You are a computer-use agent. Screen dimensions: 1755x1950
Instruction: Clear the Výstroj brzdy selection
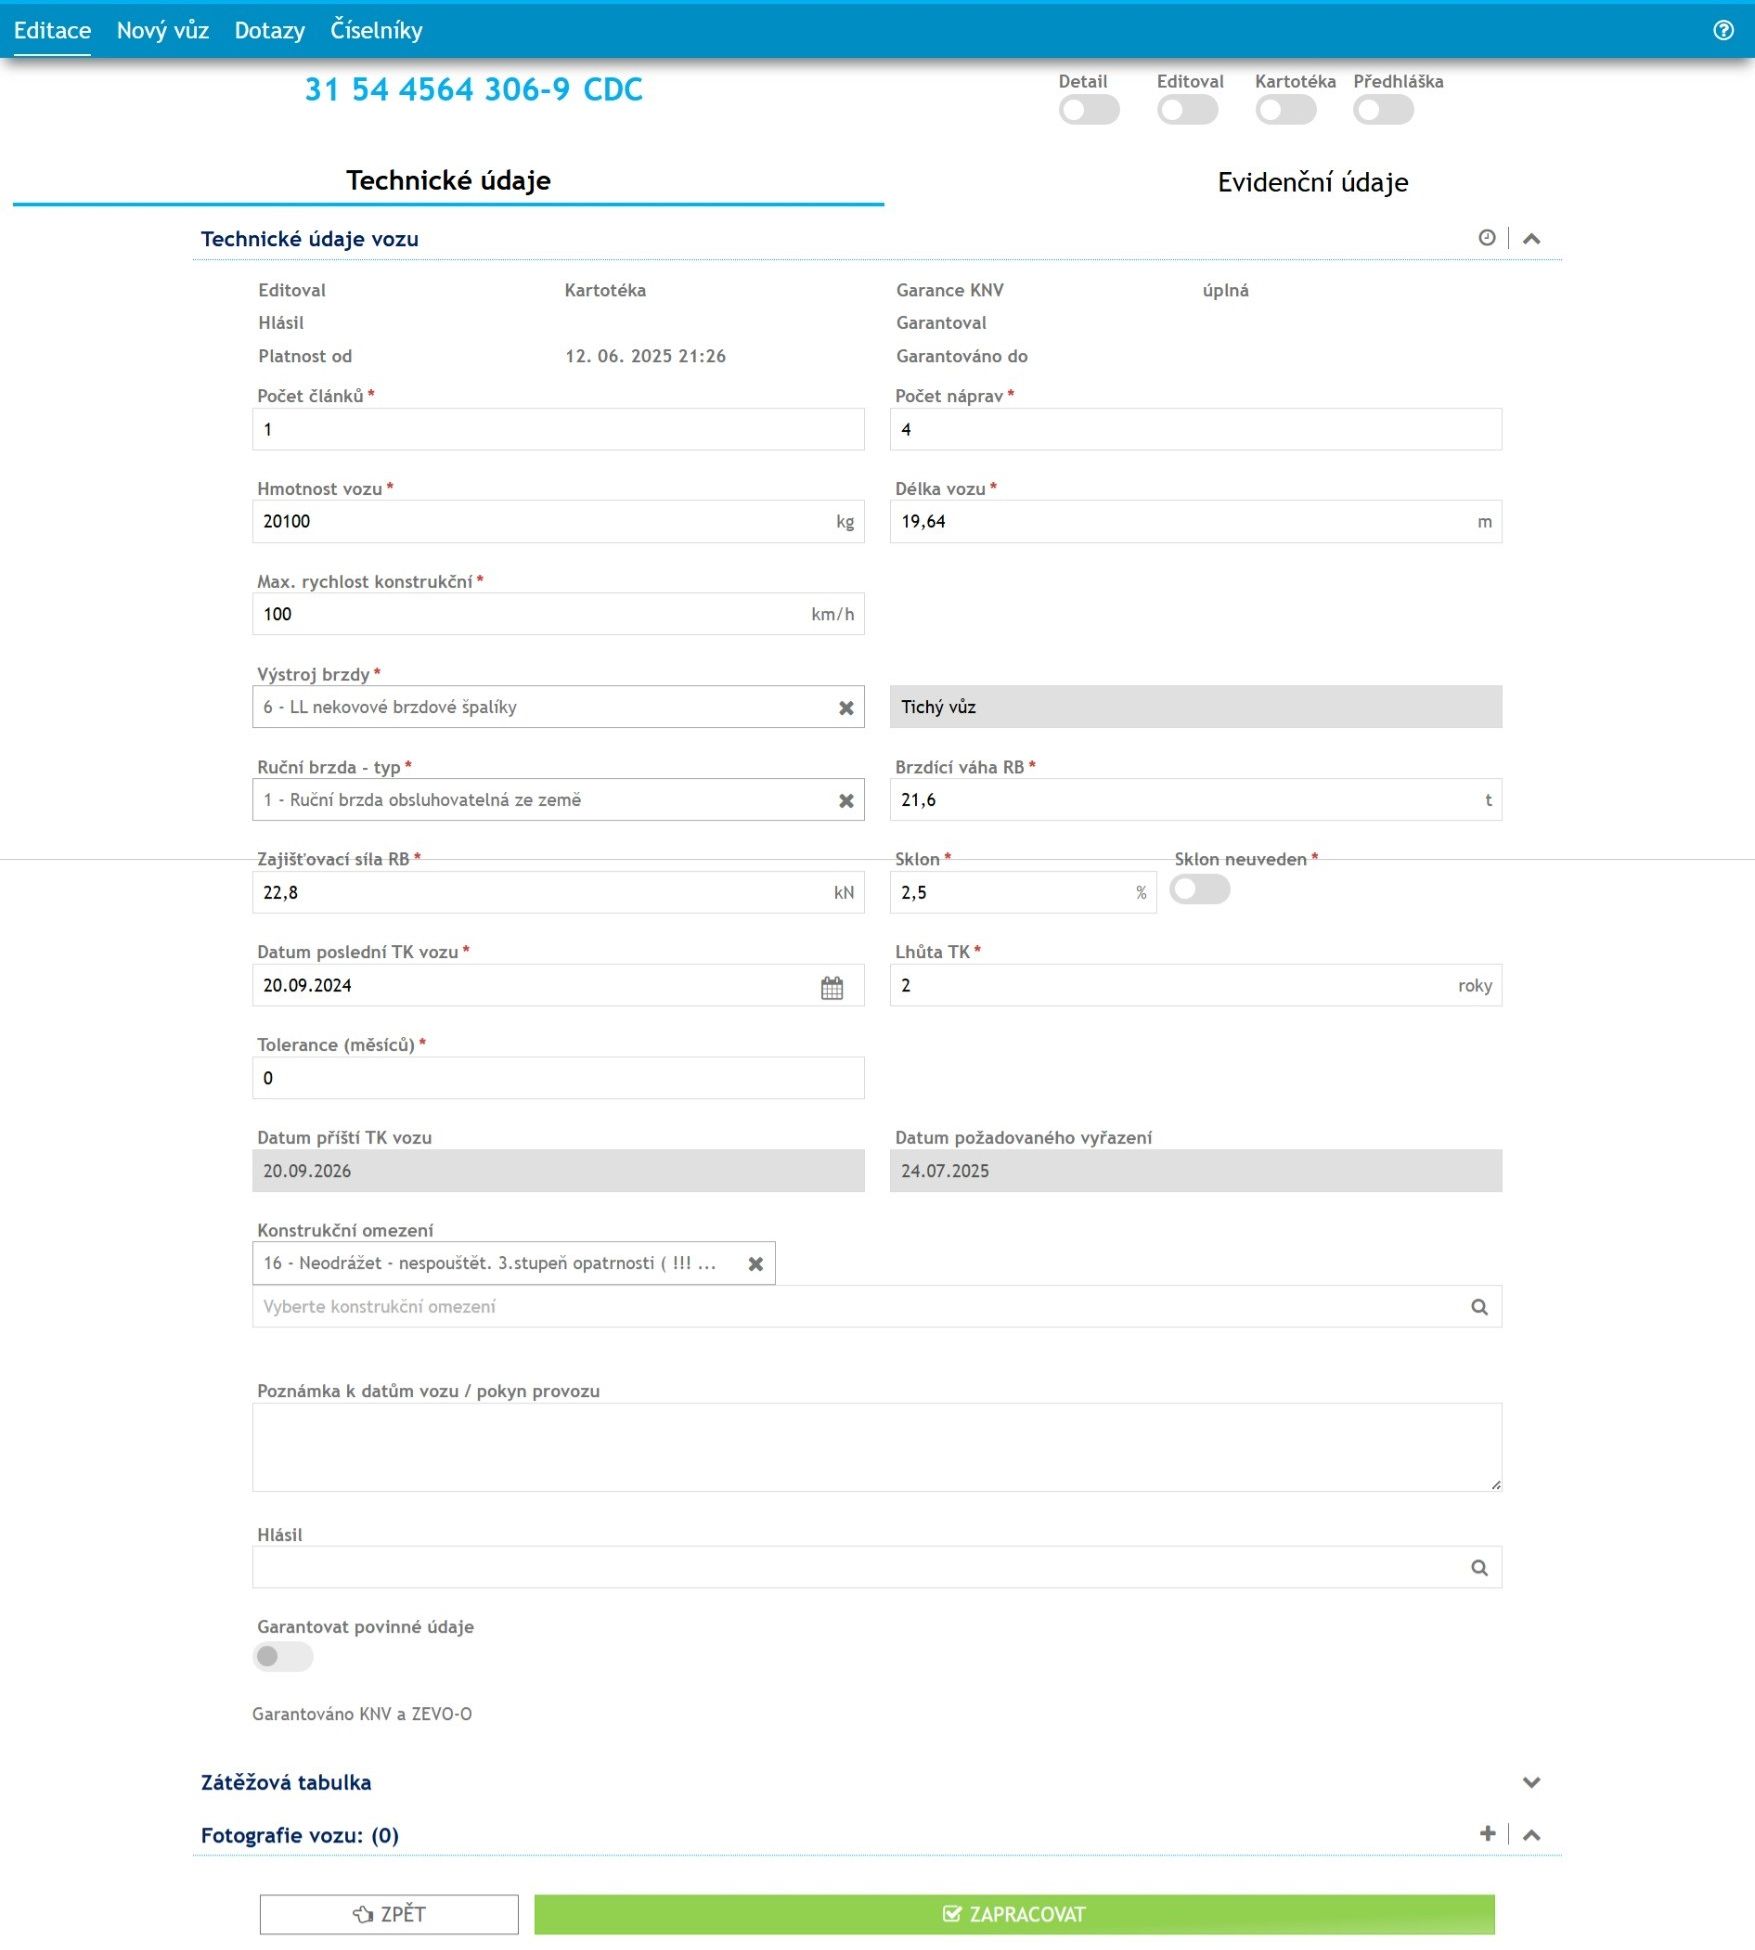pyautogui.click(x=846, y=708)
